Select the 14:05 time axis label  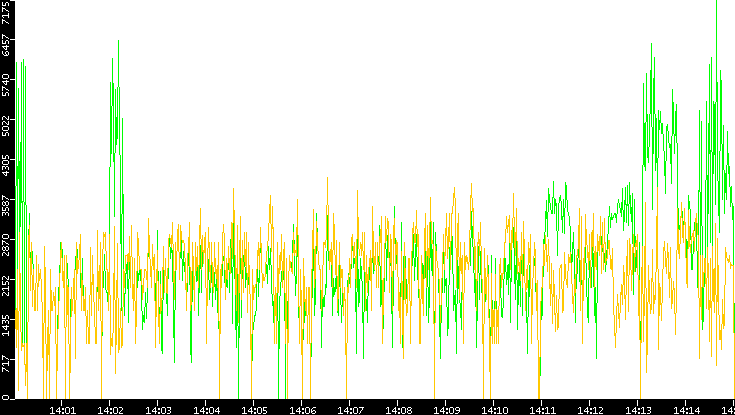pyautogui.click(x=255, y=411)
